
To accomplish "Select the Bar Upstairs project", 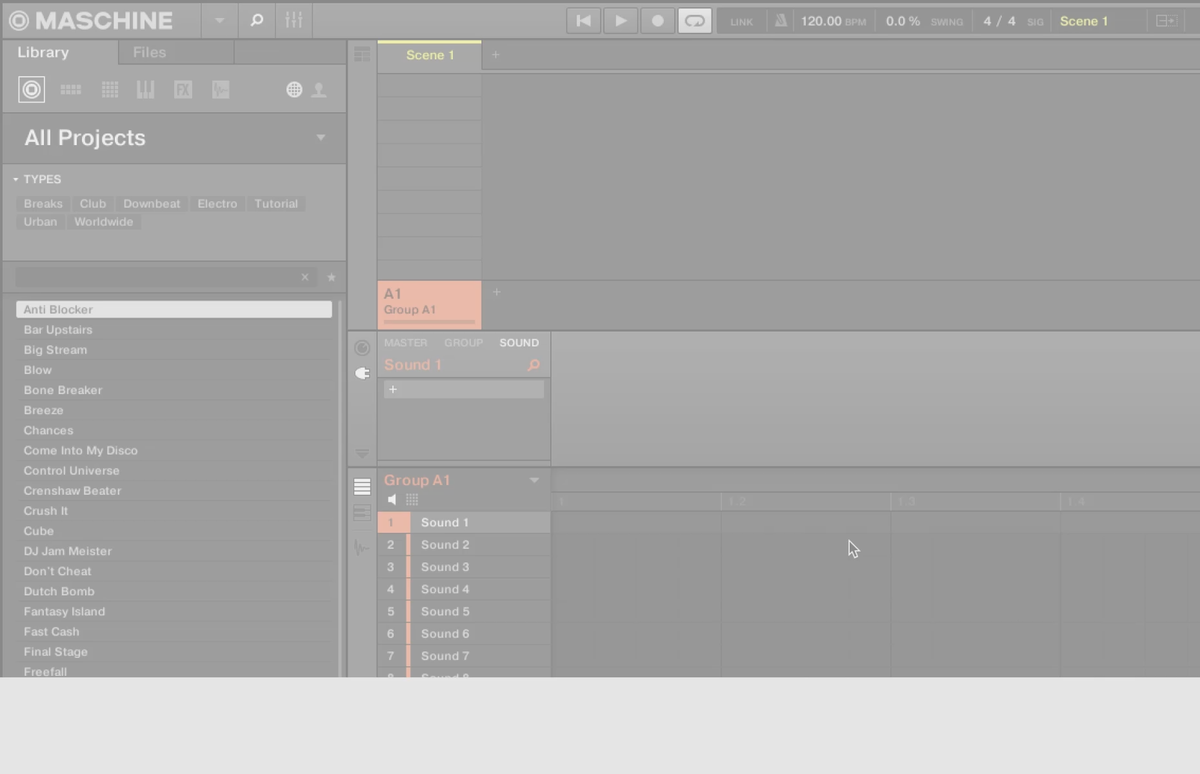I will (174, 330).
